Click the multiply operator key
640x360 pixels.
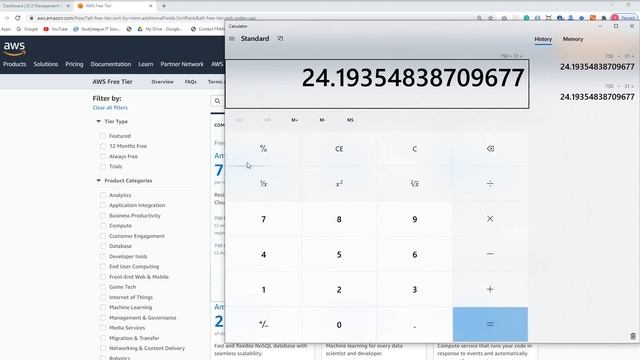[x=490, y=219]
